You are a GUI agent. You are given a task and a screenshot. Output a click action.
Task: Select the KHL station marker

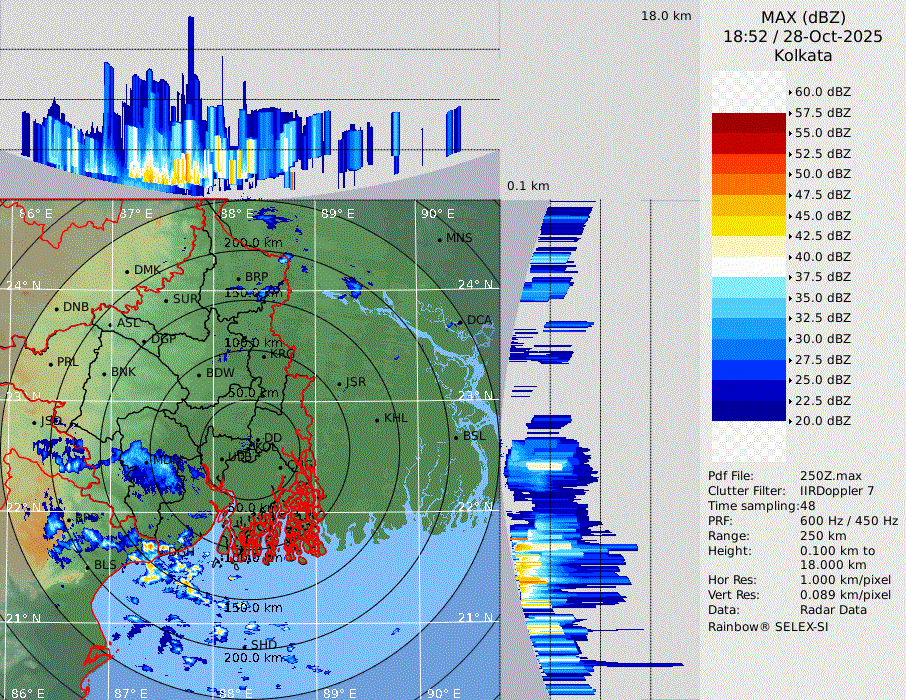tap(378, 419)
